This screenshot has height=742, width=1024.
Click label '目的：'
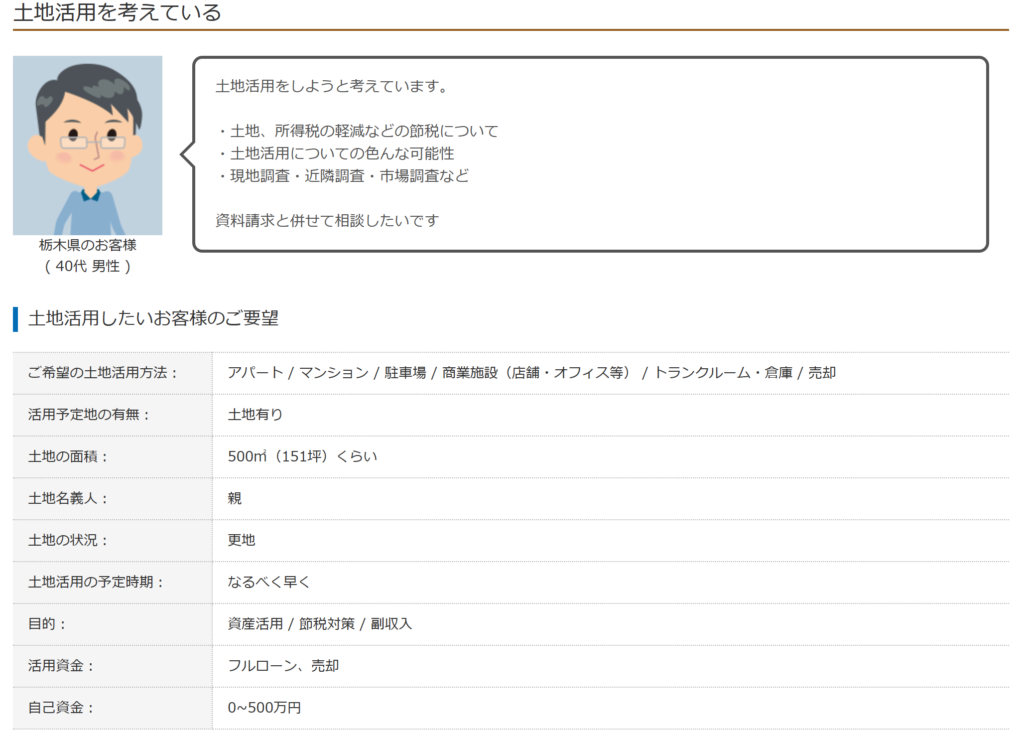[47, 624]
